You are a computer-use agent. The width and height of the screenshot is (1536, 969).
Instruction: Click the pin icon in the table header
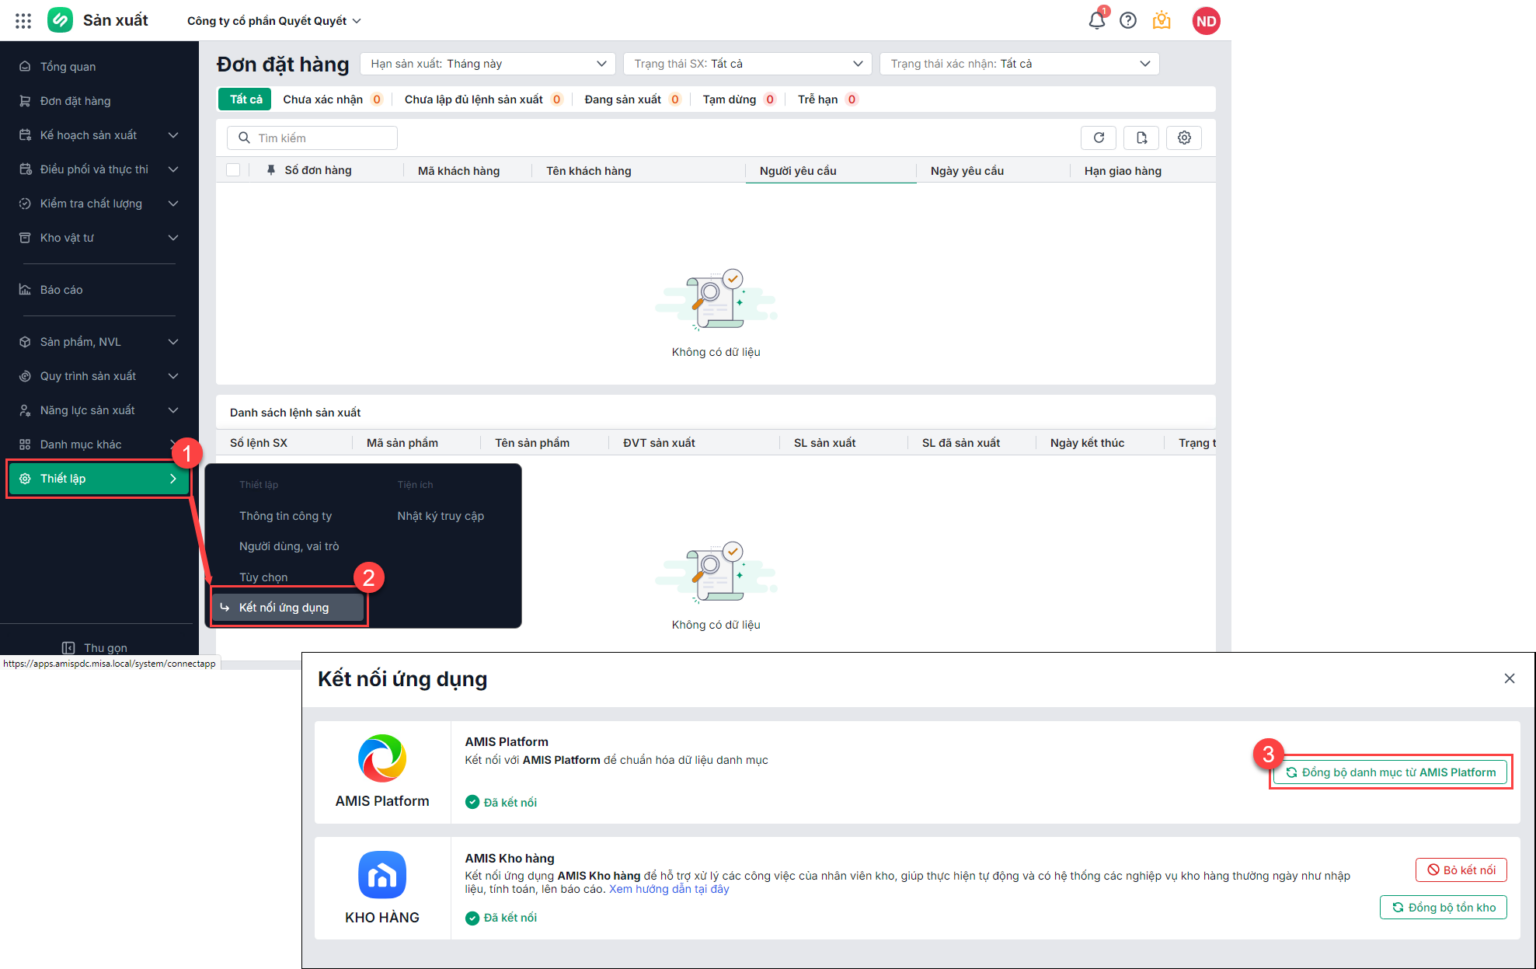270,169
